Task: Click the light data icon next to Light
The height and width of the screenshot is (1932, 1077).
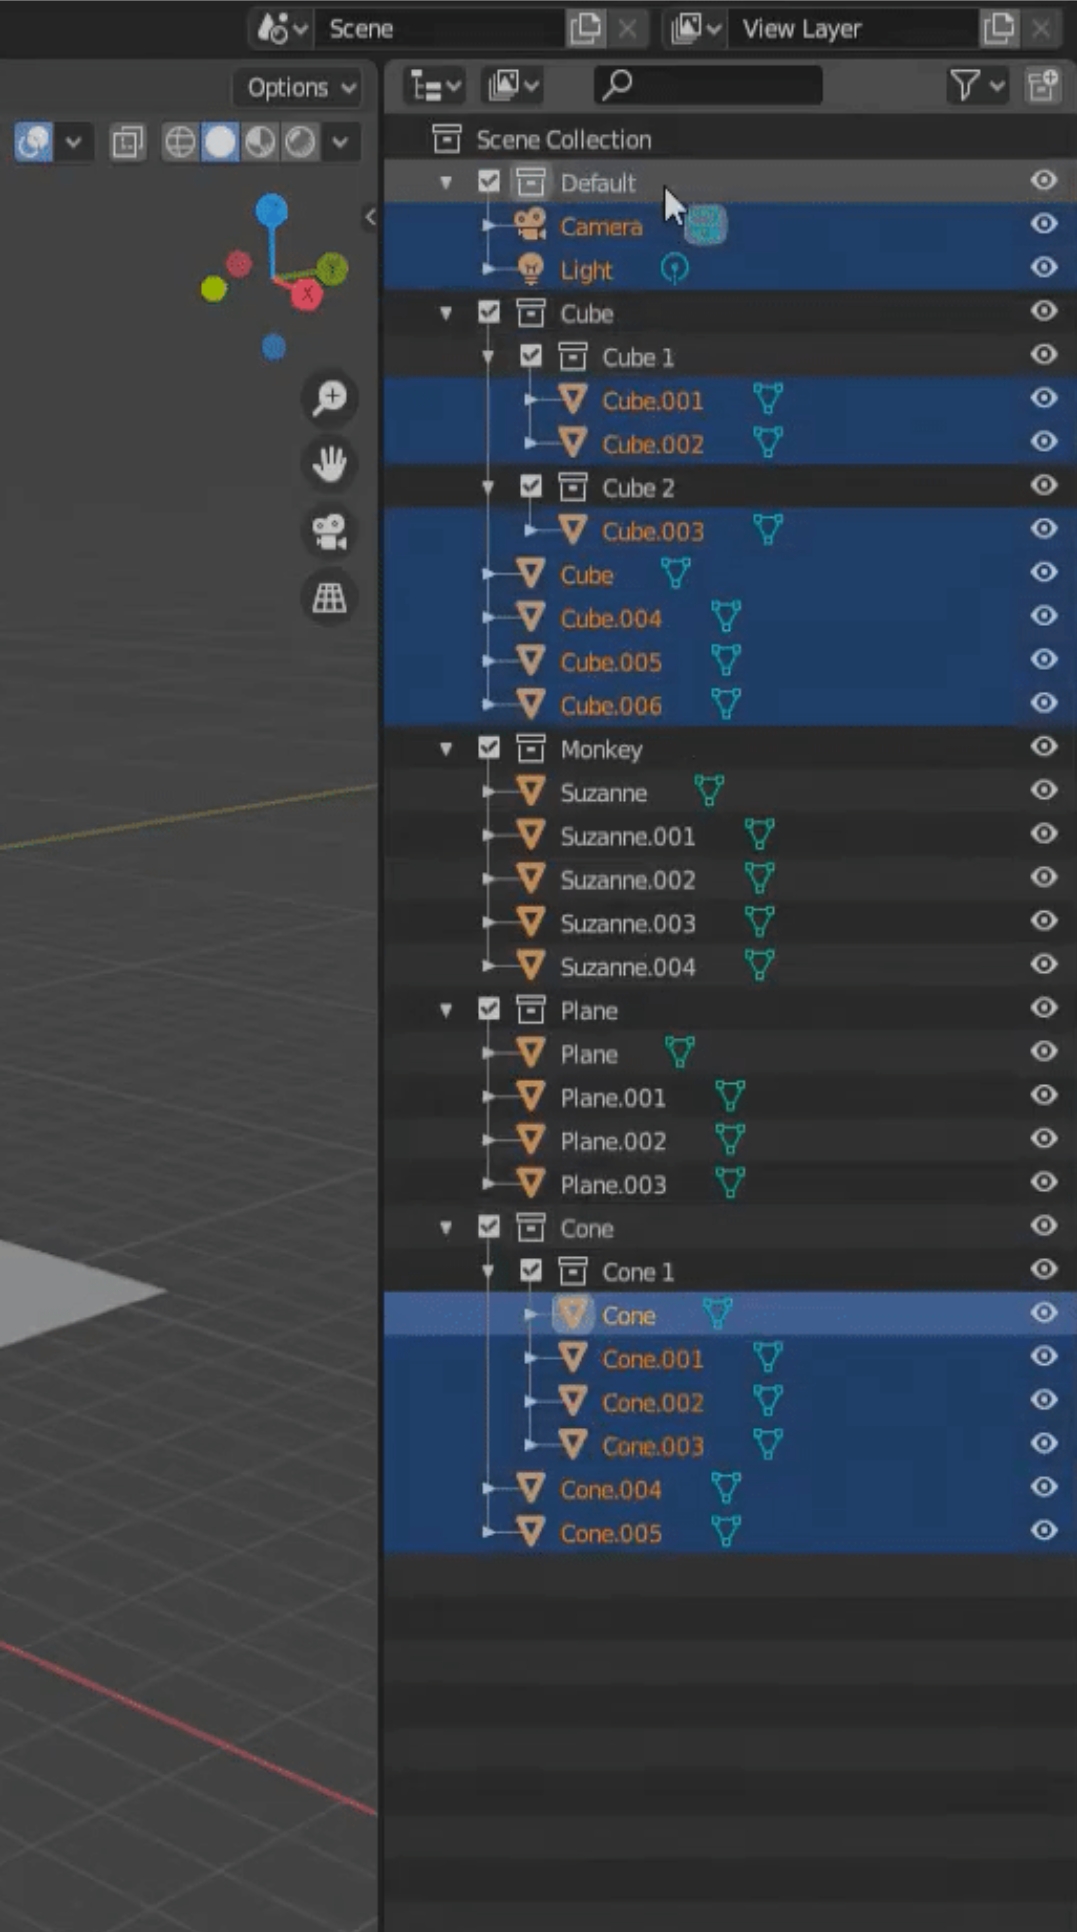Action: click(x=675, y=269)
